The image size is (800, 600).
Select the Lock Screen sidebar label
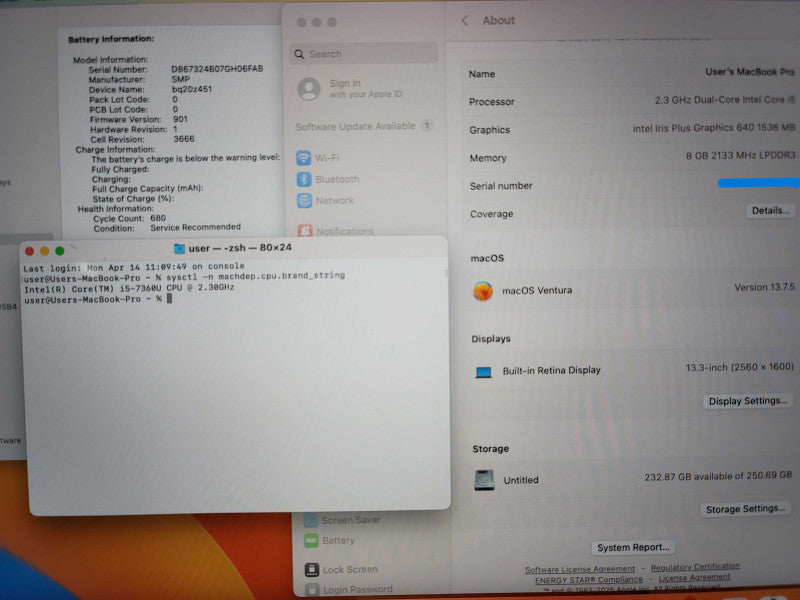click(x=350, y=569)
